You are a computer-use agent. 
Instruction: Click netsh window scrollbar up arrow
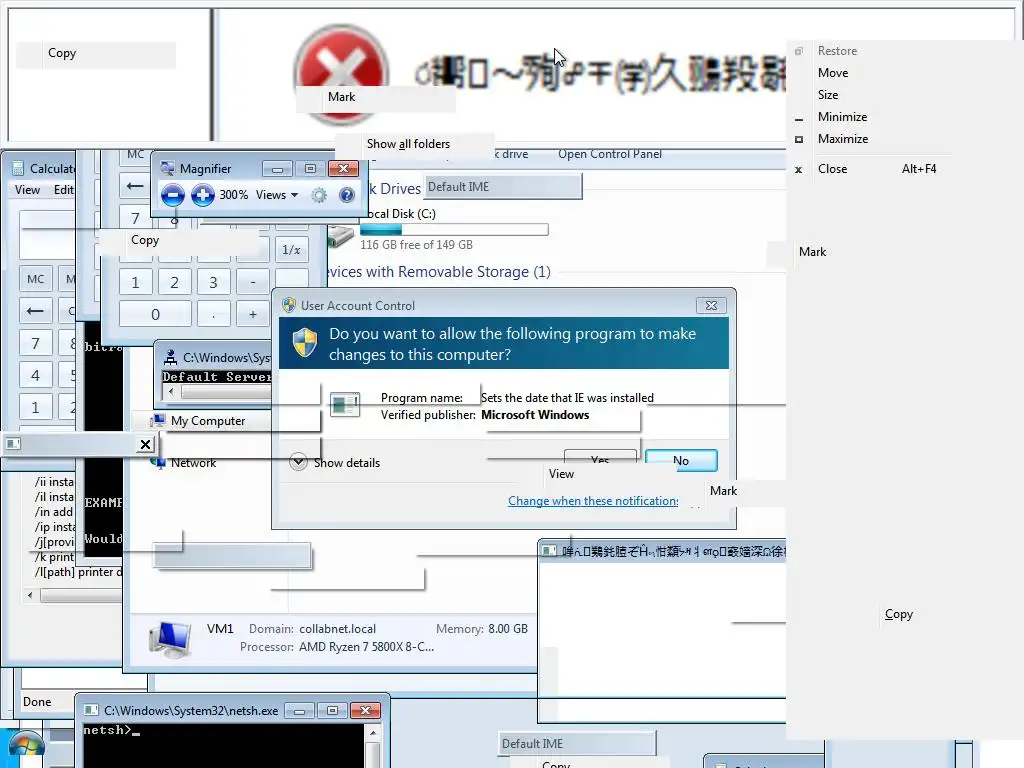click(373, 733)
